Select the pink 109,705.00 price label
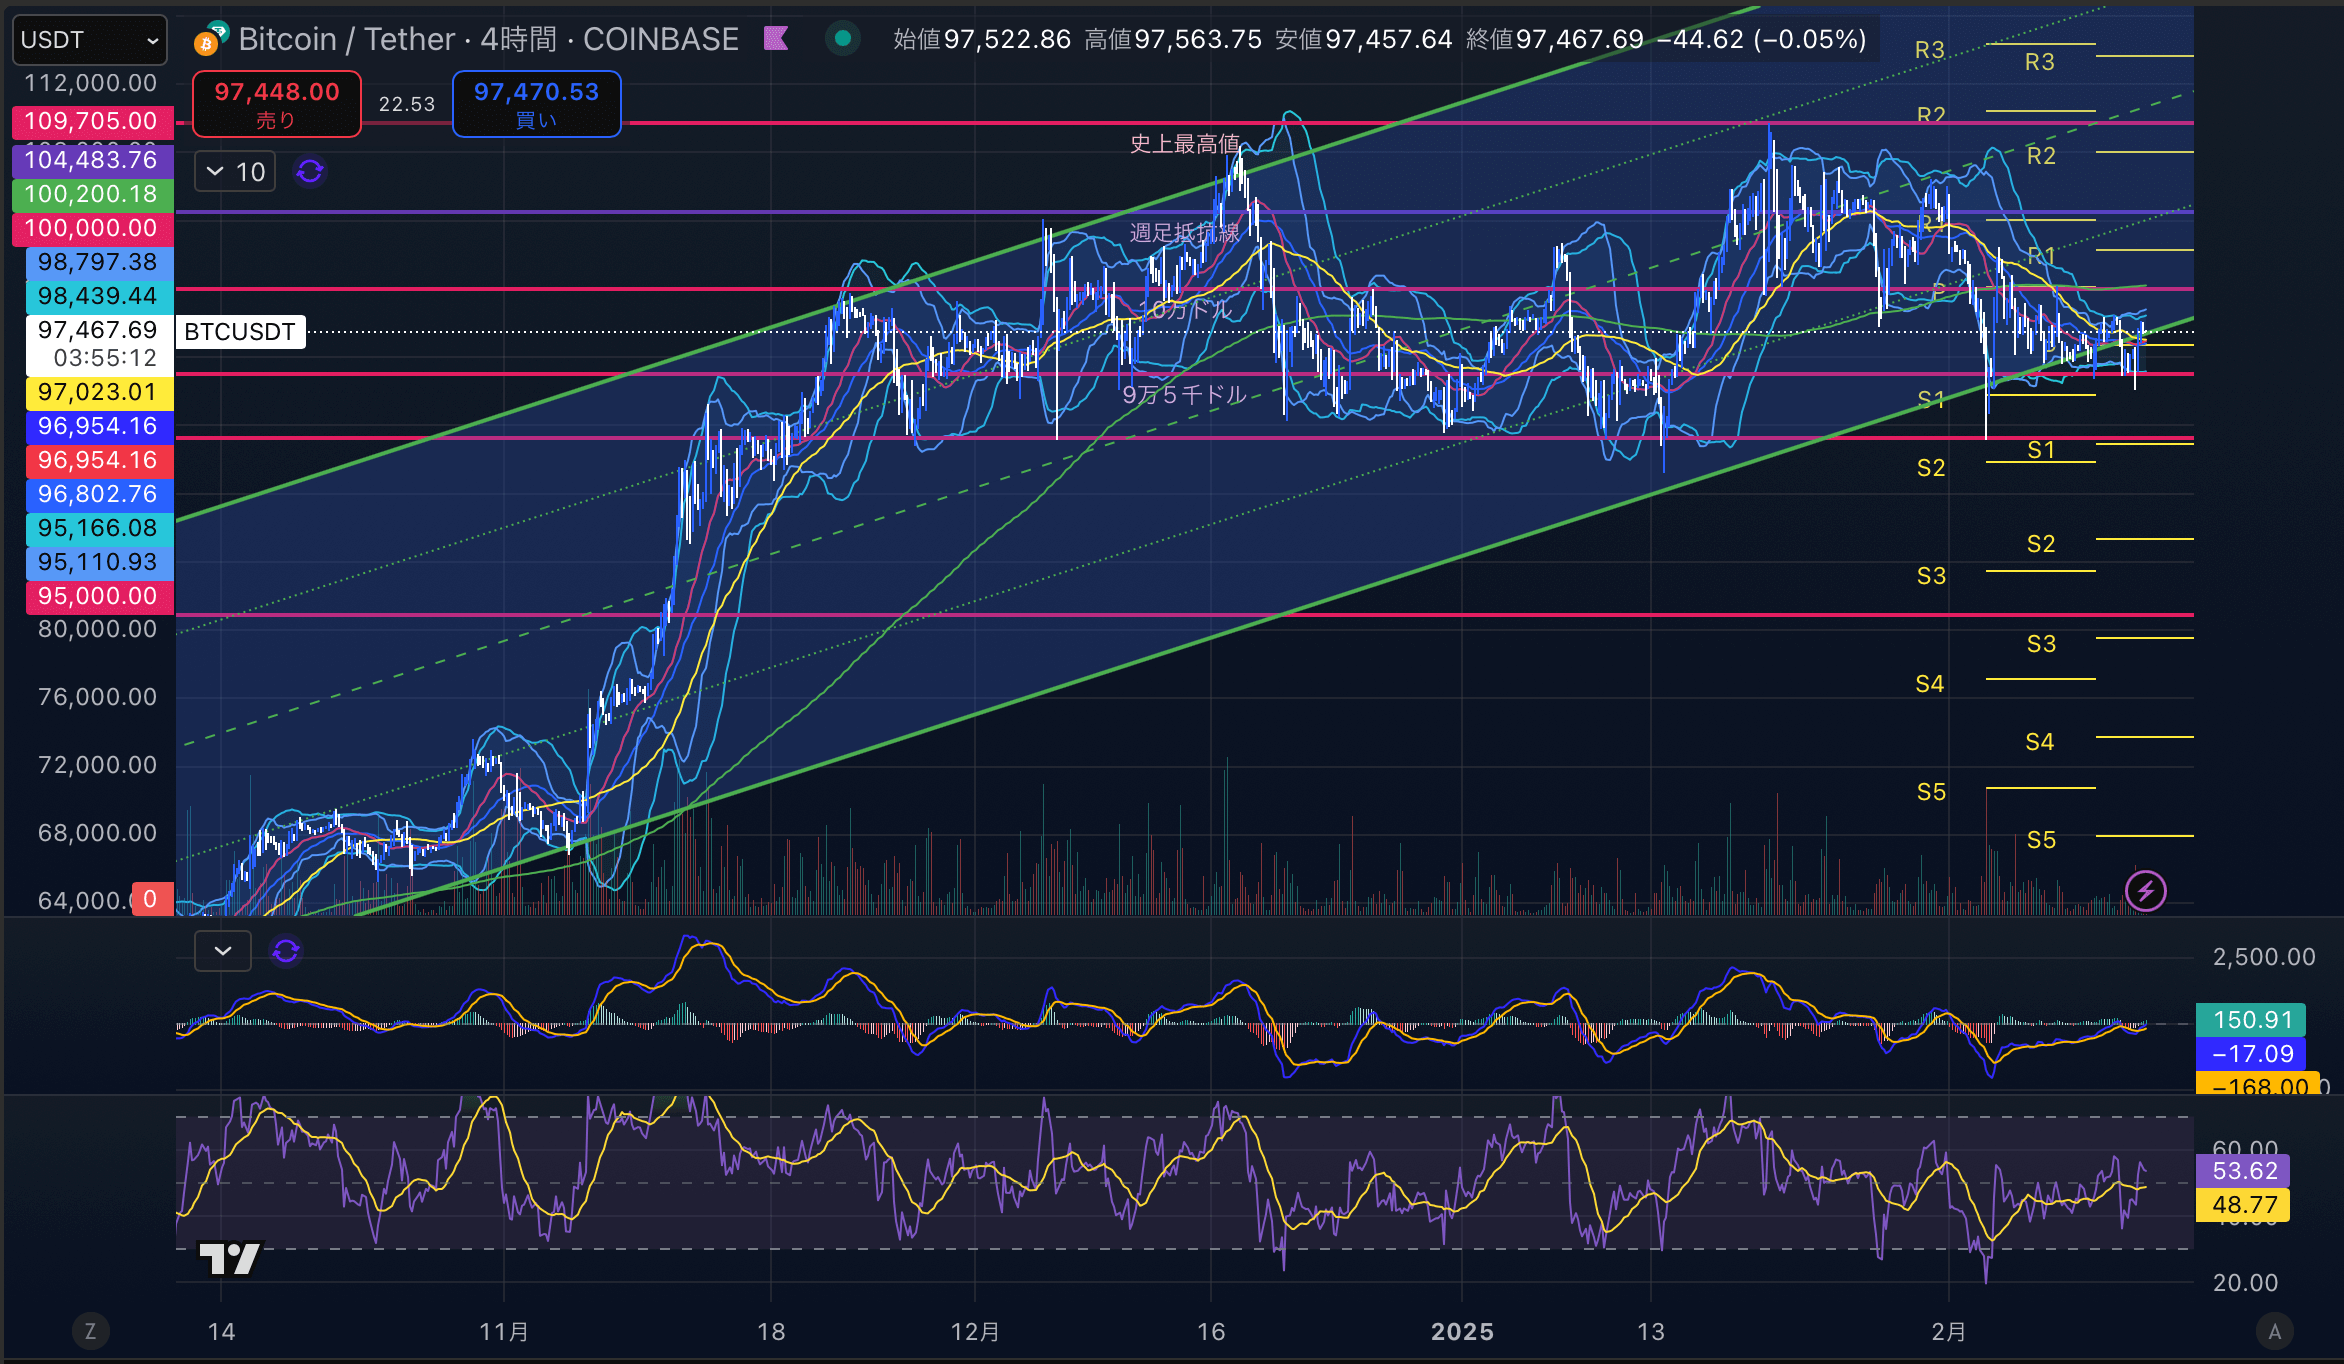 [x=92, y=121]
